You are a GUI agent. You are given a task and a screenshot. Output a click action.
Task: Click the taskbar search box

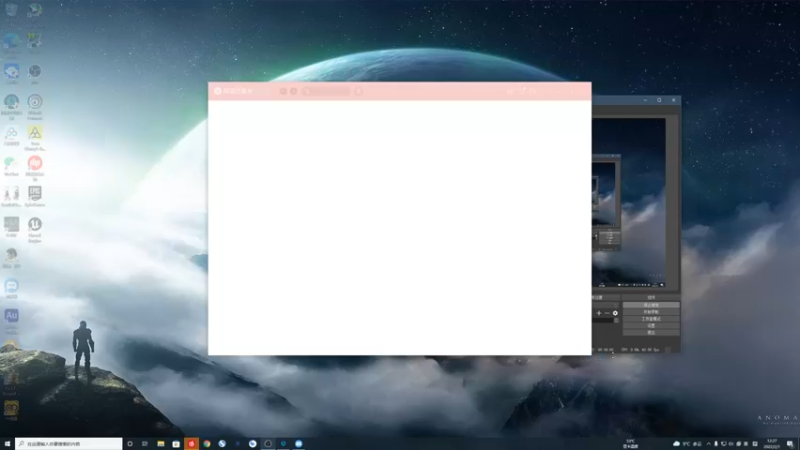(69, 444)
